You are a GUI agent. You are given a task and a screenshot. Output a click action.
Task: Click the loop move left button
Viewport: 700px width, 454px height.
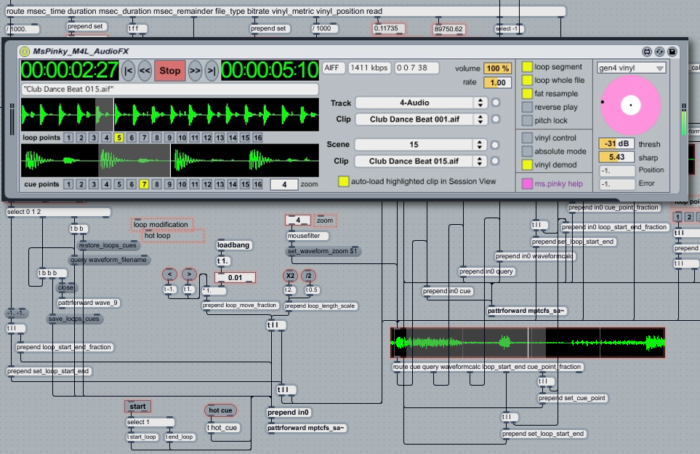[x=170, y=275]
